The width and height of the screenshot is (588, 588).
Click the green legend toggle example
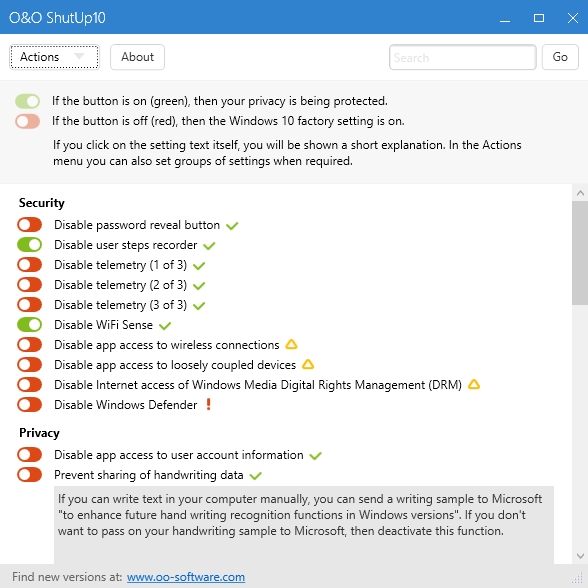point(27,101)
